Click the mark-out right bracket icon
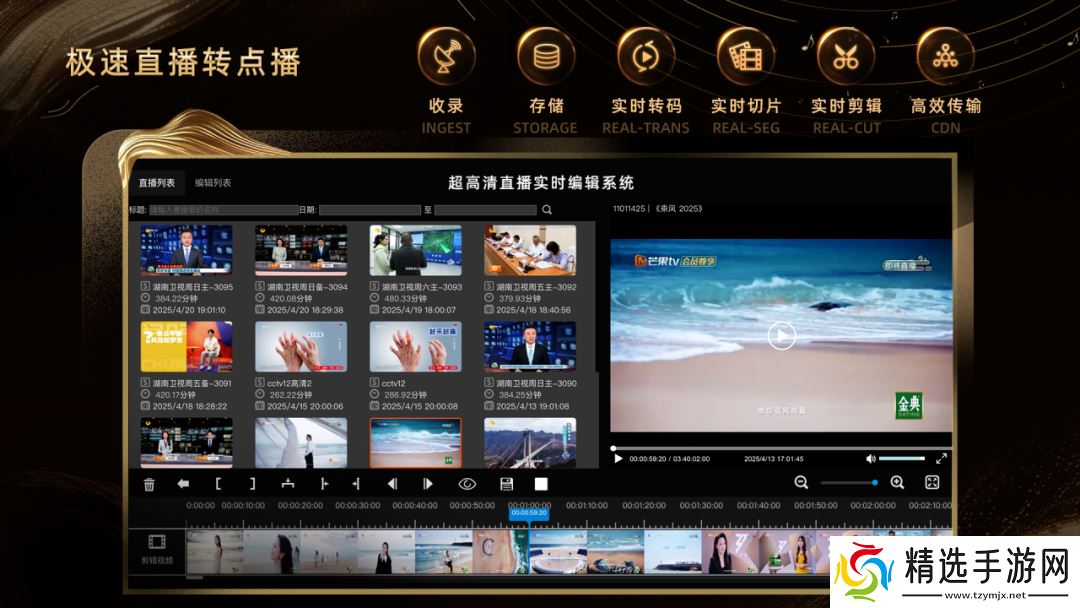Image resolution: width=1080 pixels, height=608 pixels. click(x=252, y=484)
